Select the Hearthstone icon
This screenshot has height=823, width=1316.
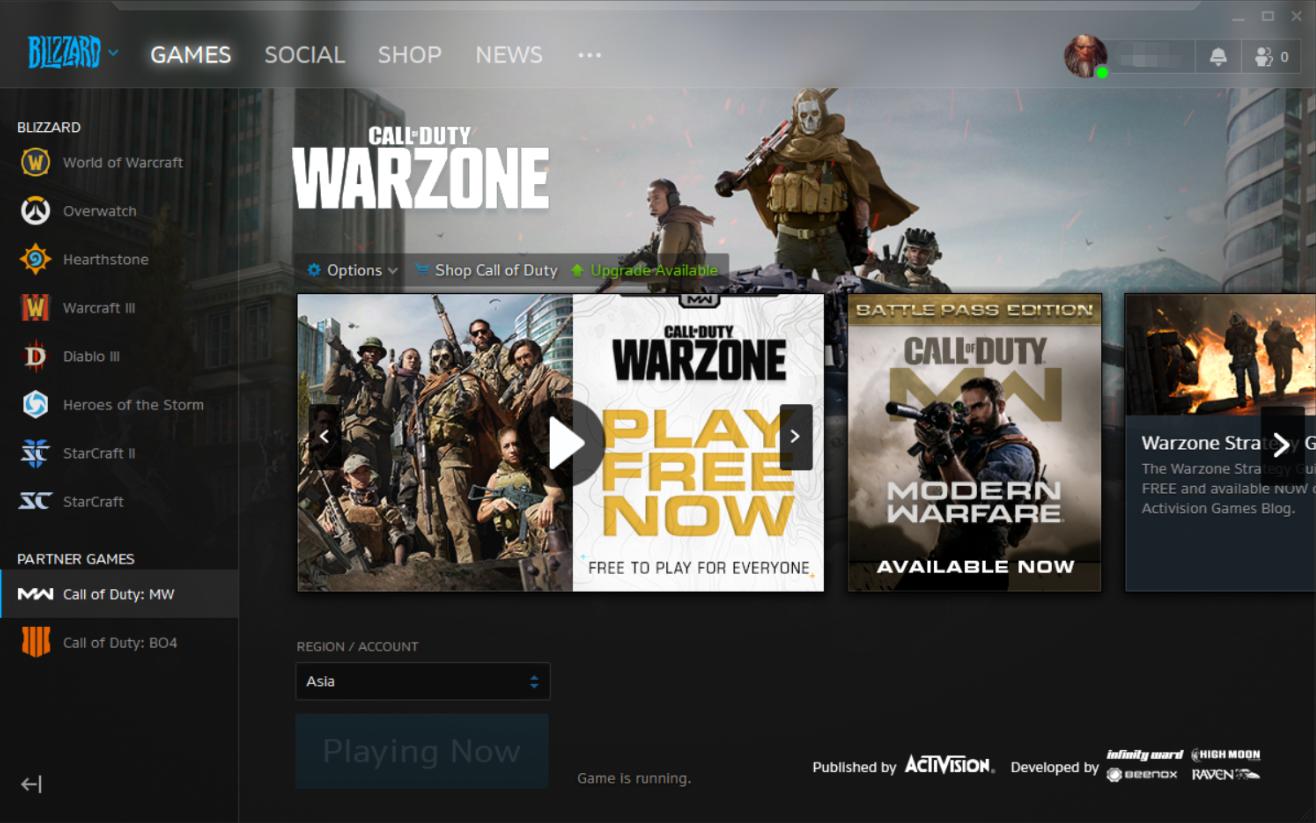[35, 259]
